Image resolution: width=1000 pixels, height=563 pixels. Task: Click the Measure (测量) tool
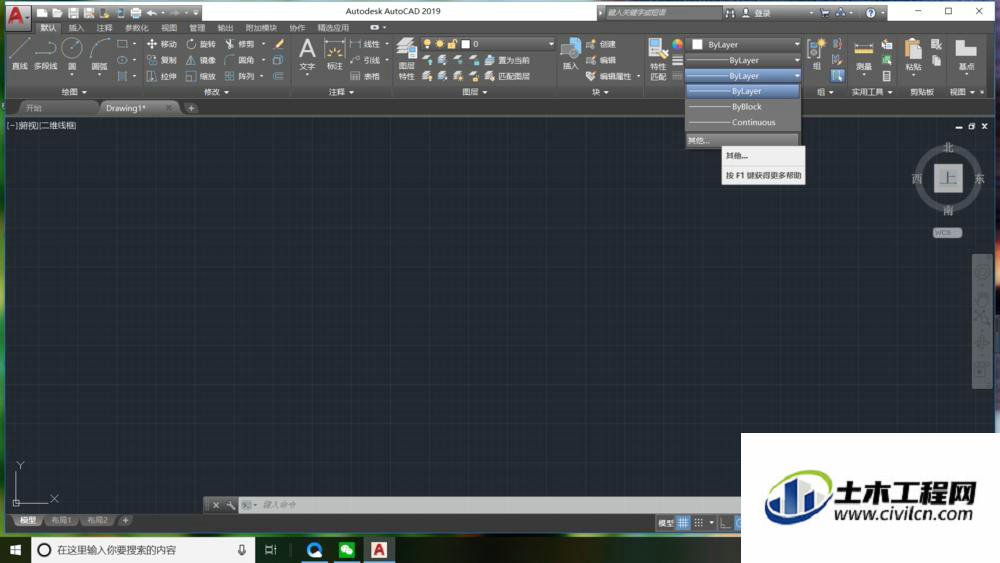pyautogui.click(x=864, y=54)
